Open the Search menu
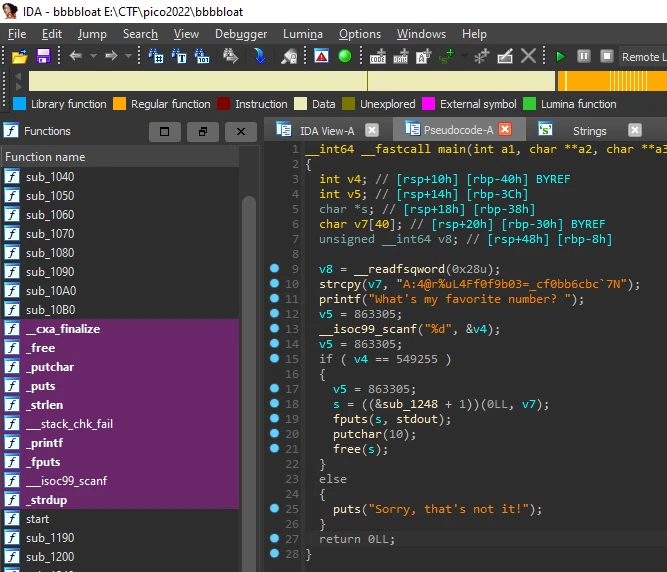The image size is (667, 572). 140,34
